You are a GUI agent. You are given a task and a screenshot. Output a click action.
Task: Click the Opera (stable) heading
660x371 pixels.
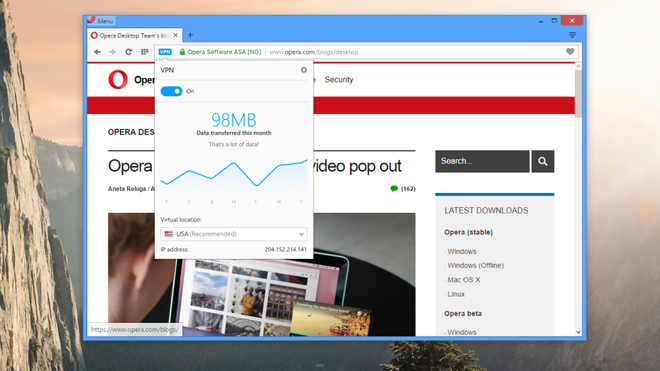[x=468, y=232]
